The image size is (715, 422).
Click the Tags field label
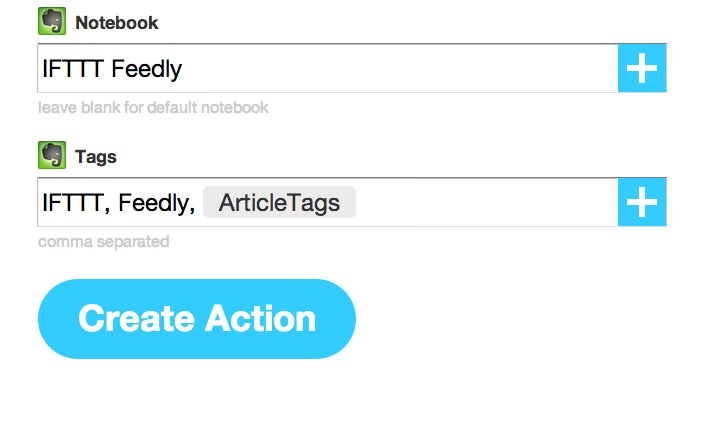click(96, 157)
